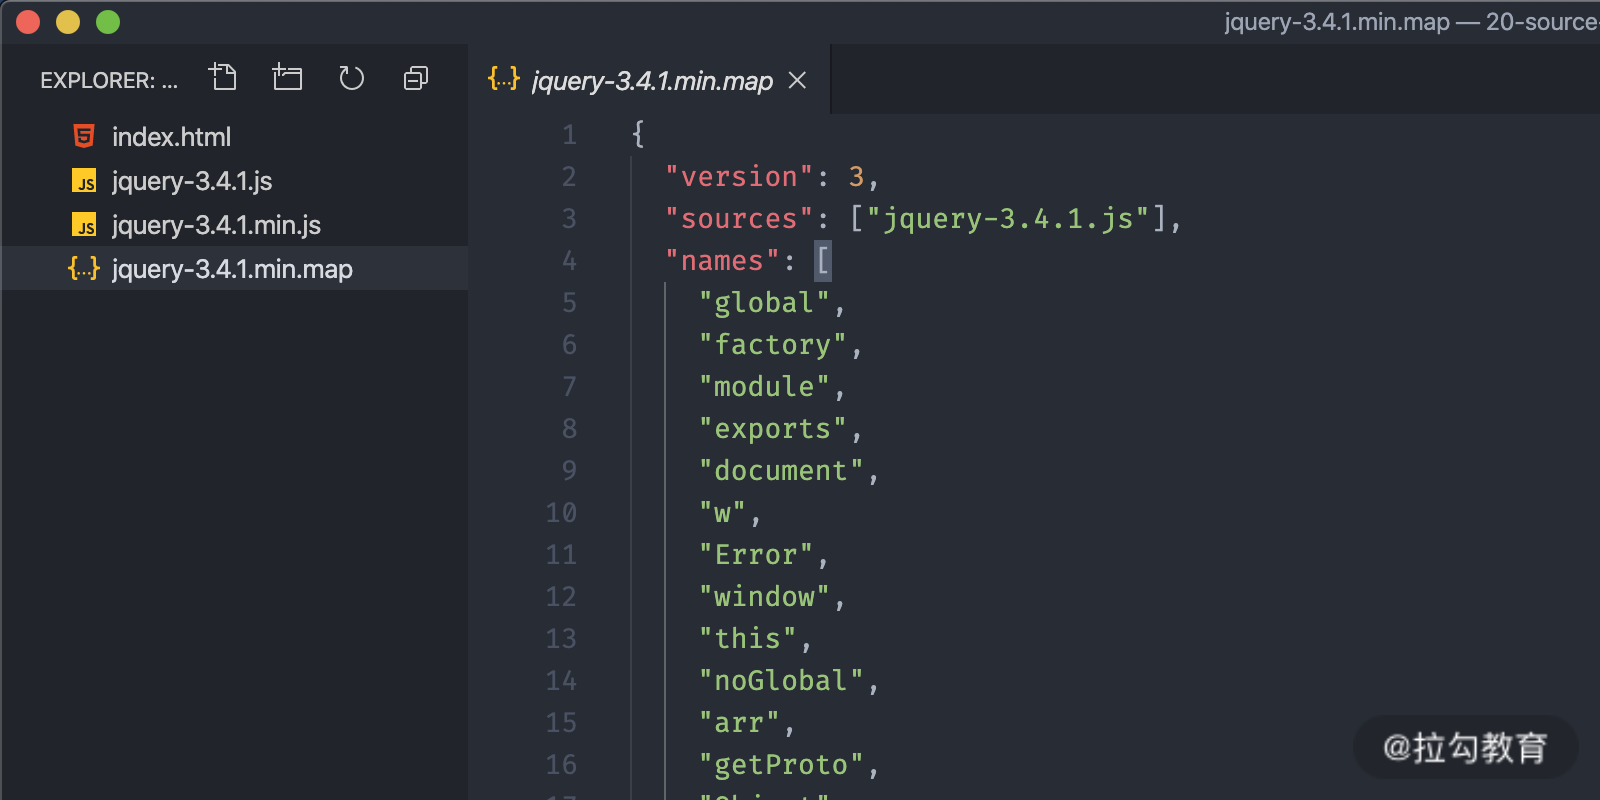
Task: Click the JS icon beside jquery-3.4.1.min.js
Action: tap(84, 225)
